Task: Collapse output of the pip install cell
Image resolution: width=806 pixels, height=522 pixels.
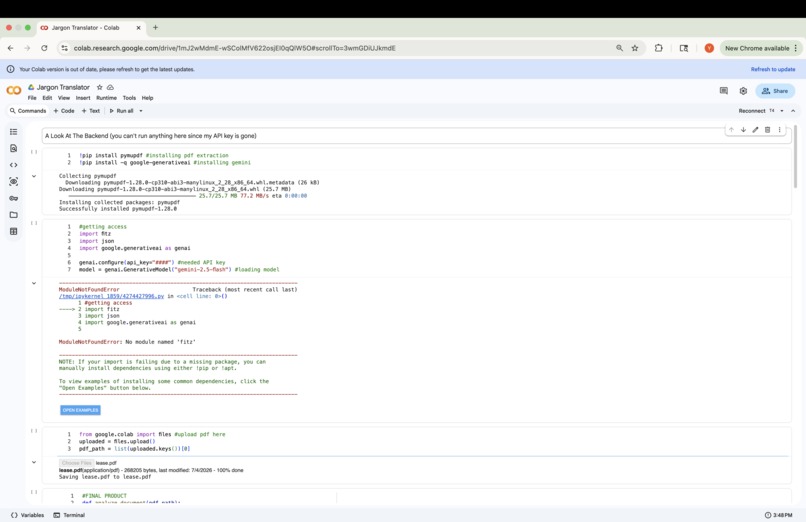Action: pos(34,176)
